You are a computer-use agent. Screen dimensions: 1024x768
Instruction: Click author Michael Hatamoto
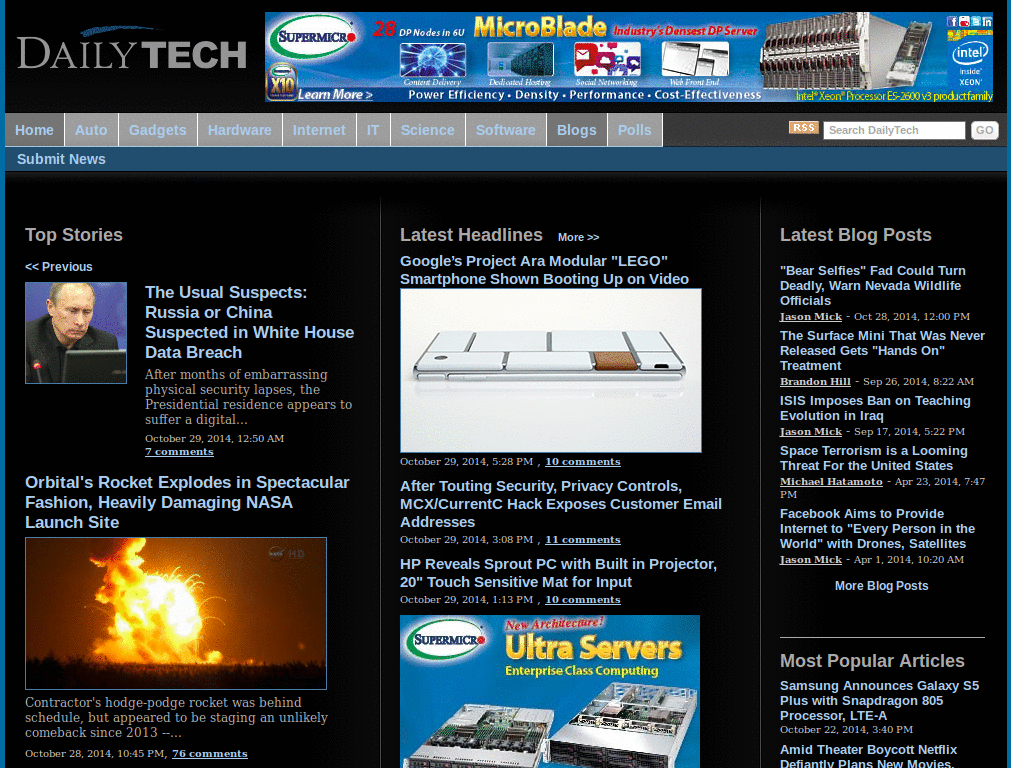pyautogui.click(x=831, y=481)
